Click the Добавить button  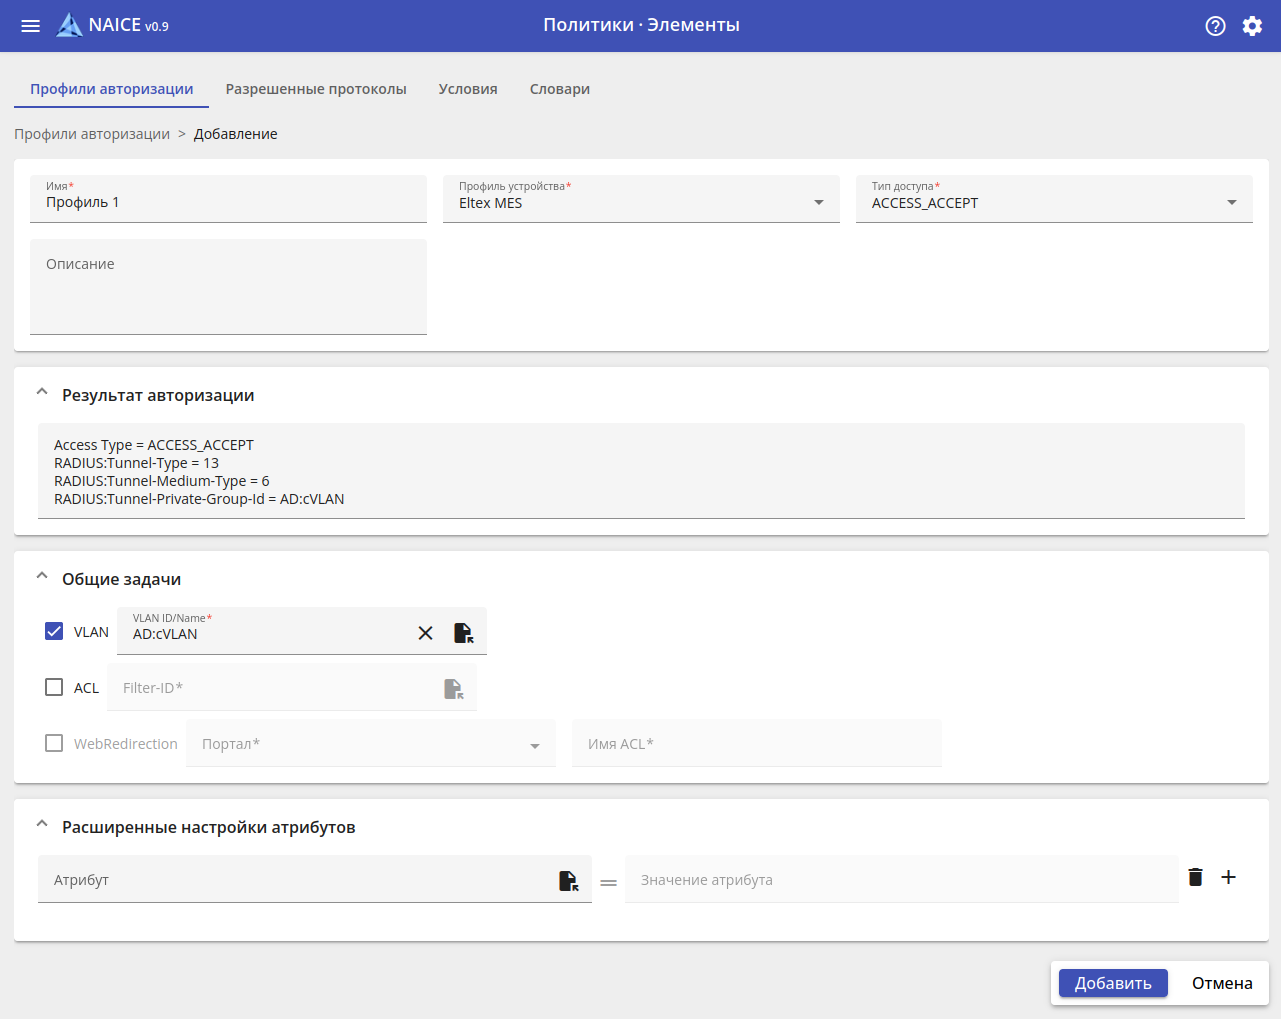1112,983
